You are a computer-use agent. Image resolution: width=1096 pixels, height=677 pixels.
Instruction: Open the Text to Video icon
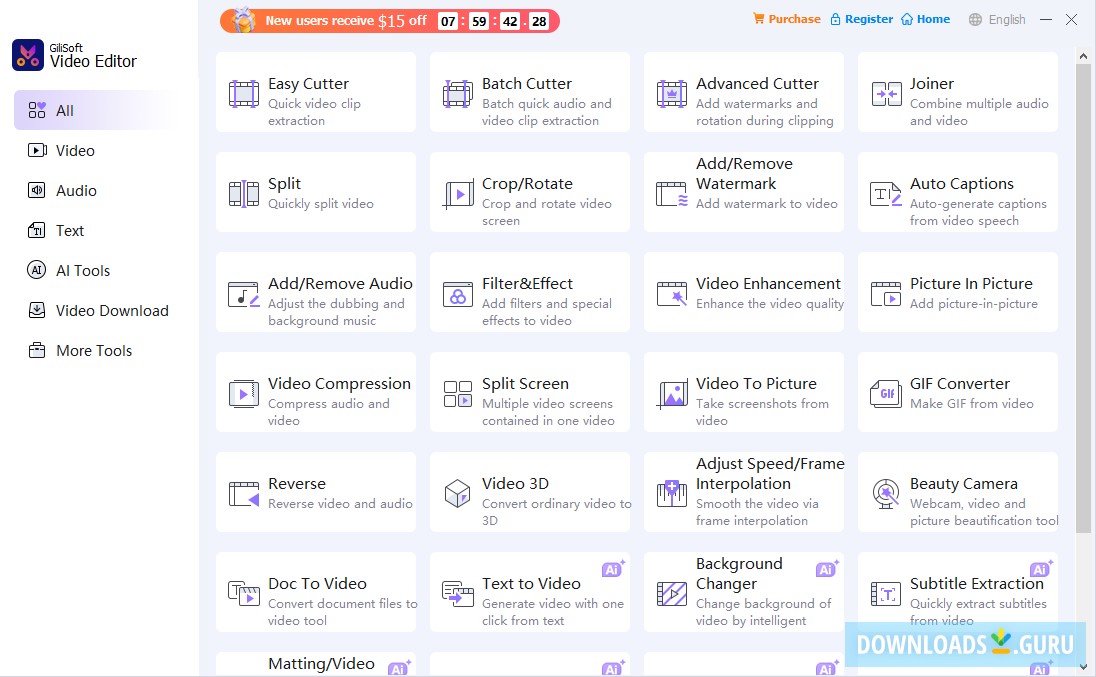point(458,594)
